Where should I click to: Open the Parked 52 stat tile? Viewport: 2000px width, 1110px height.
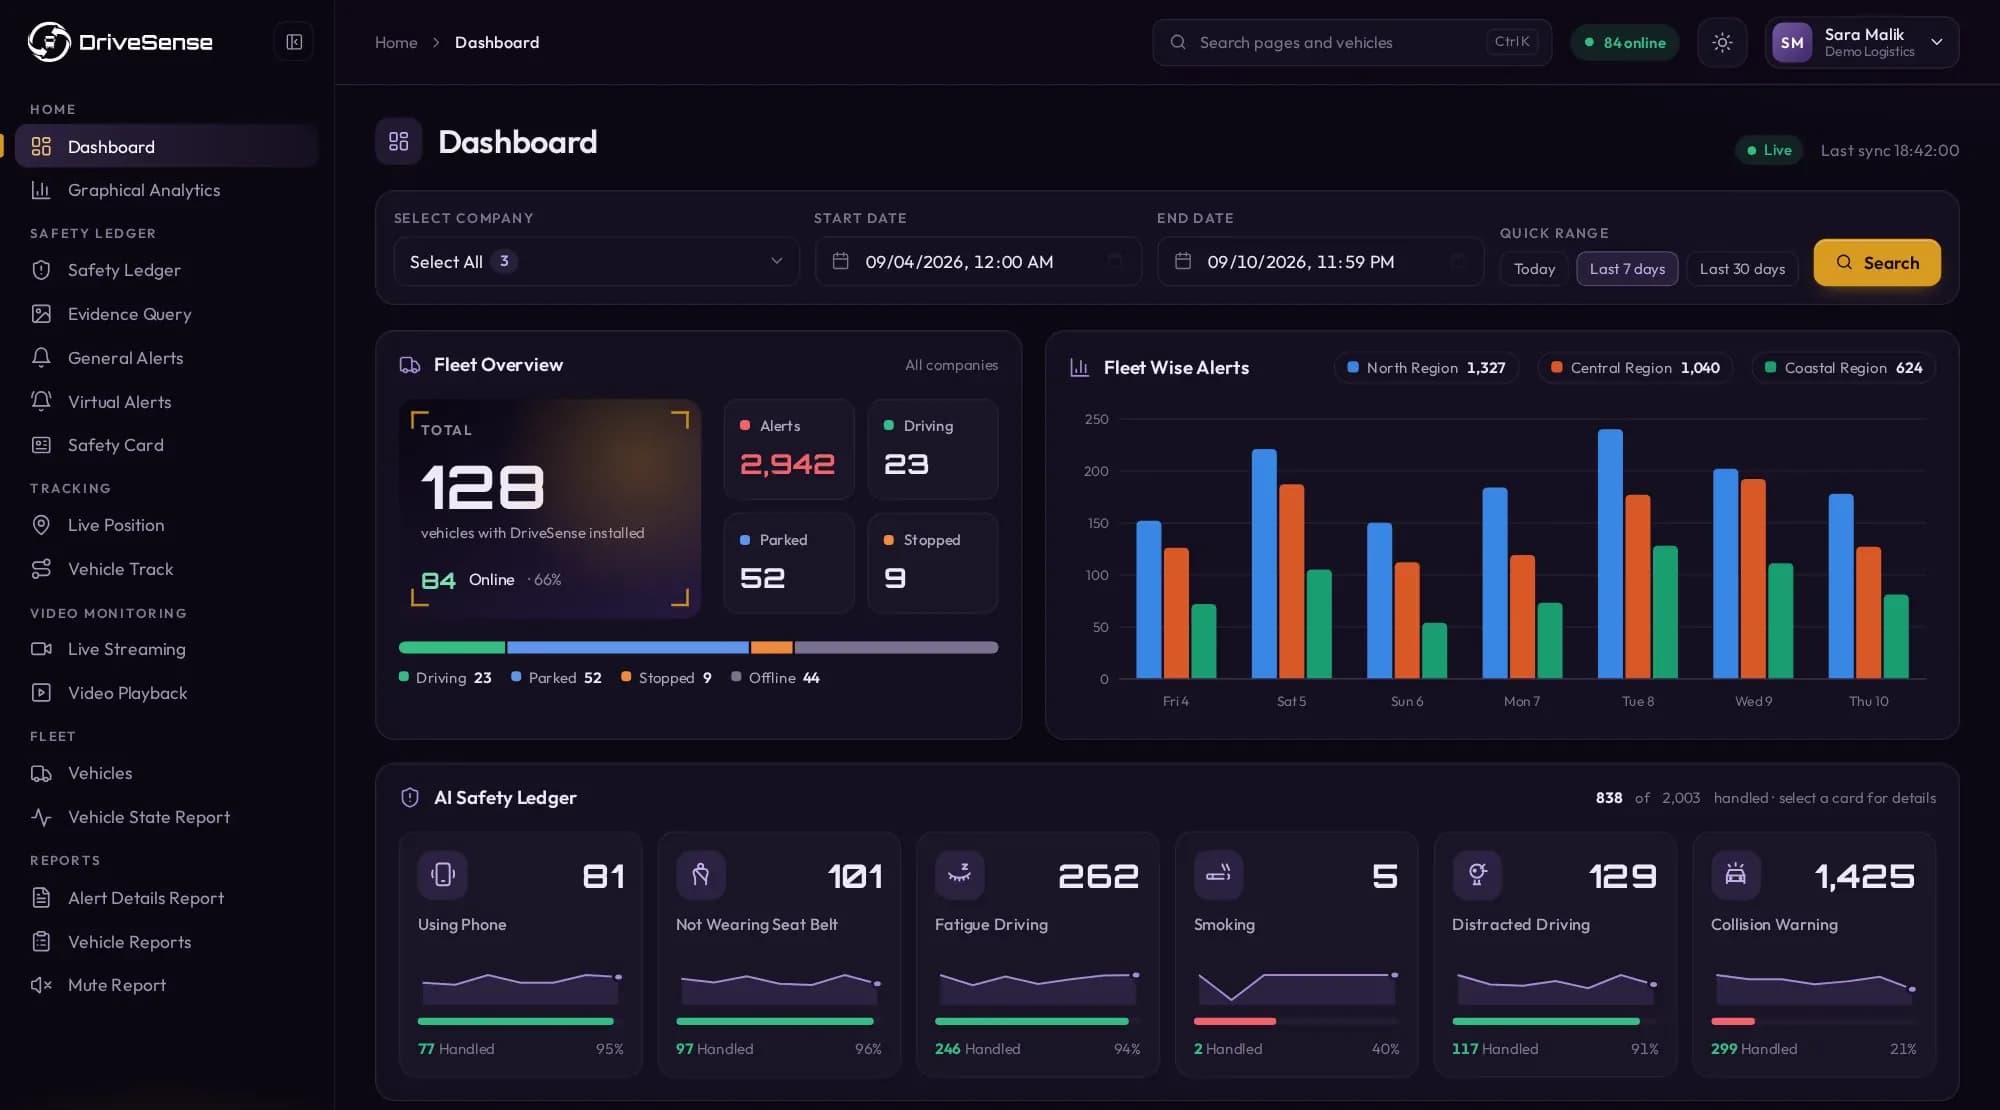(789, 563)
